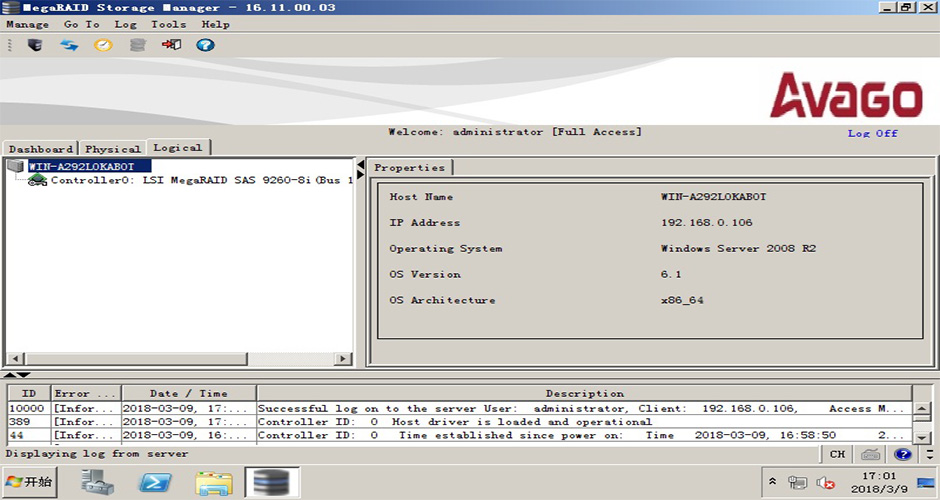
Task: Click log table scroll down arrow
Action: point(921,437)
